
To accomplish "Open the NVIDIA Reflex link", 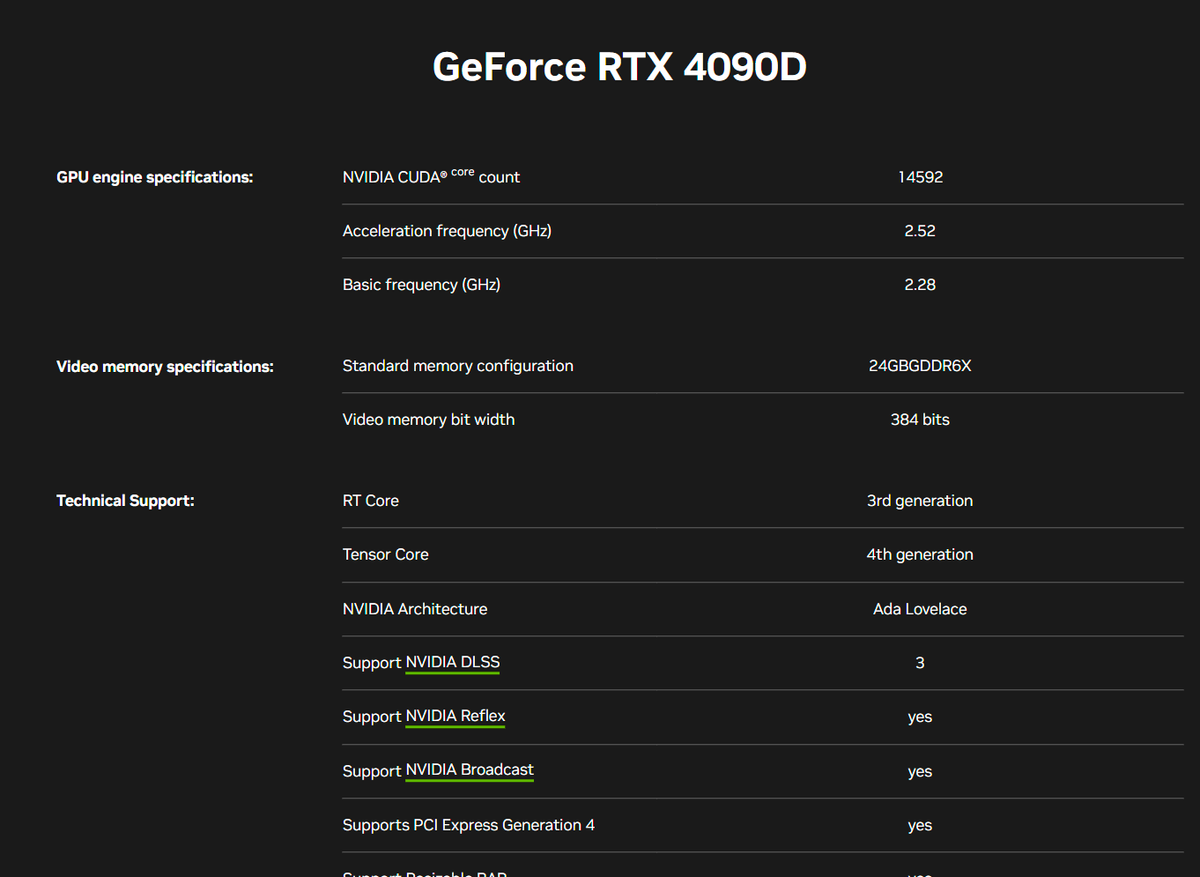I will tap(455, 716).
